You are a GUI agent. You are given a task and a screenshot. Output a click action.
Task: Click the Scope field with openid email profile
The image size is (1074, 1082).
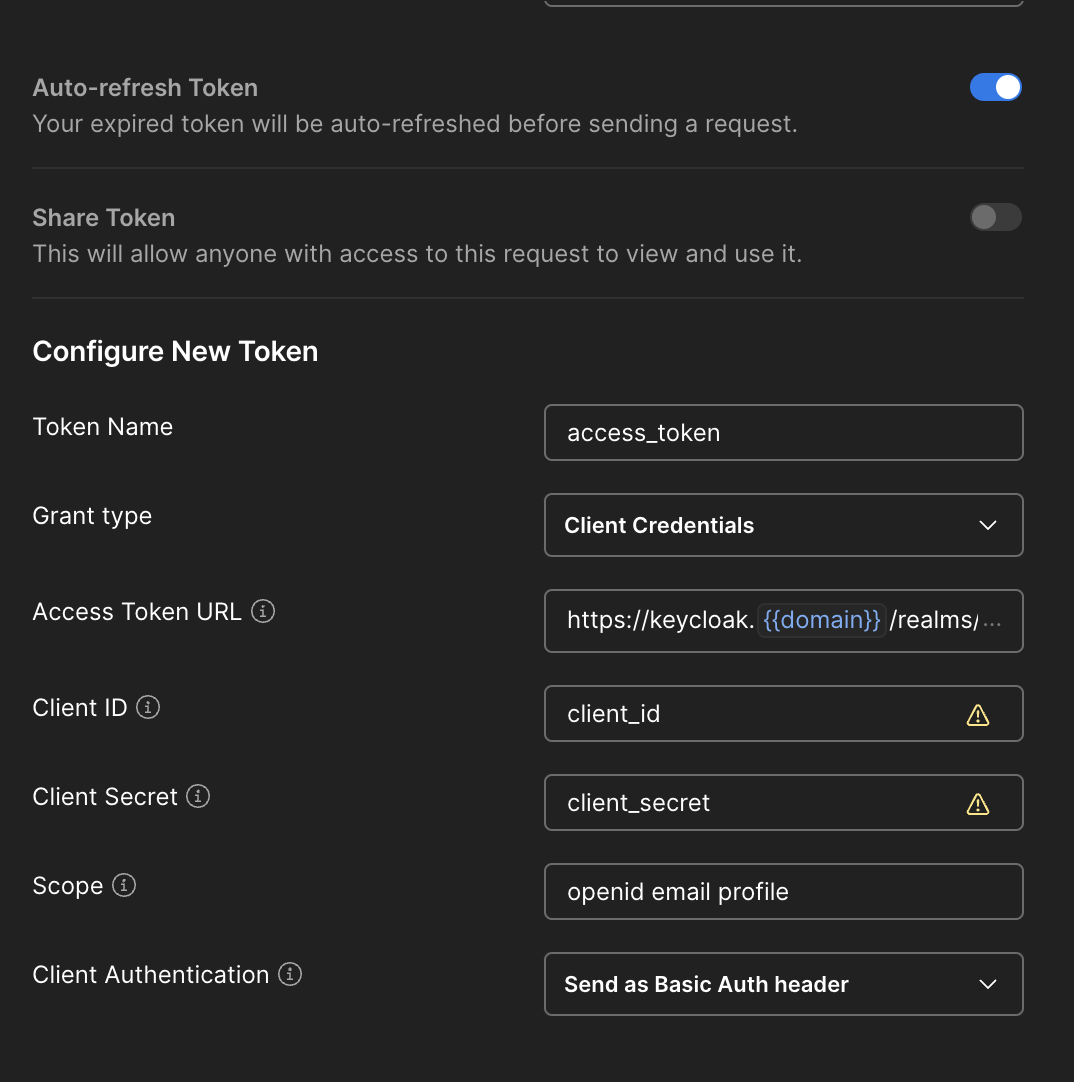[783, 892]
